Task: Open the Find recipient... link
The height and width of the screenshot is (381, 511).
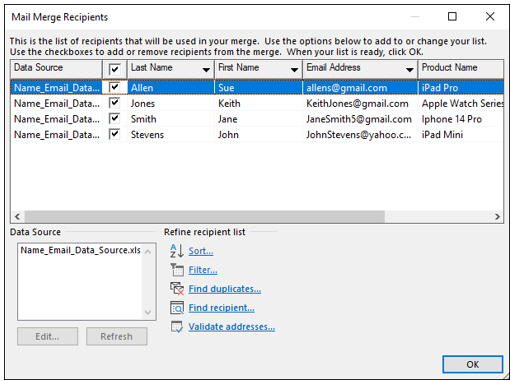Action: click(221, 308)
